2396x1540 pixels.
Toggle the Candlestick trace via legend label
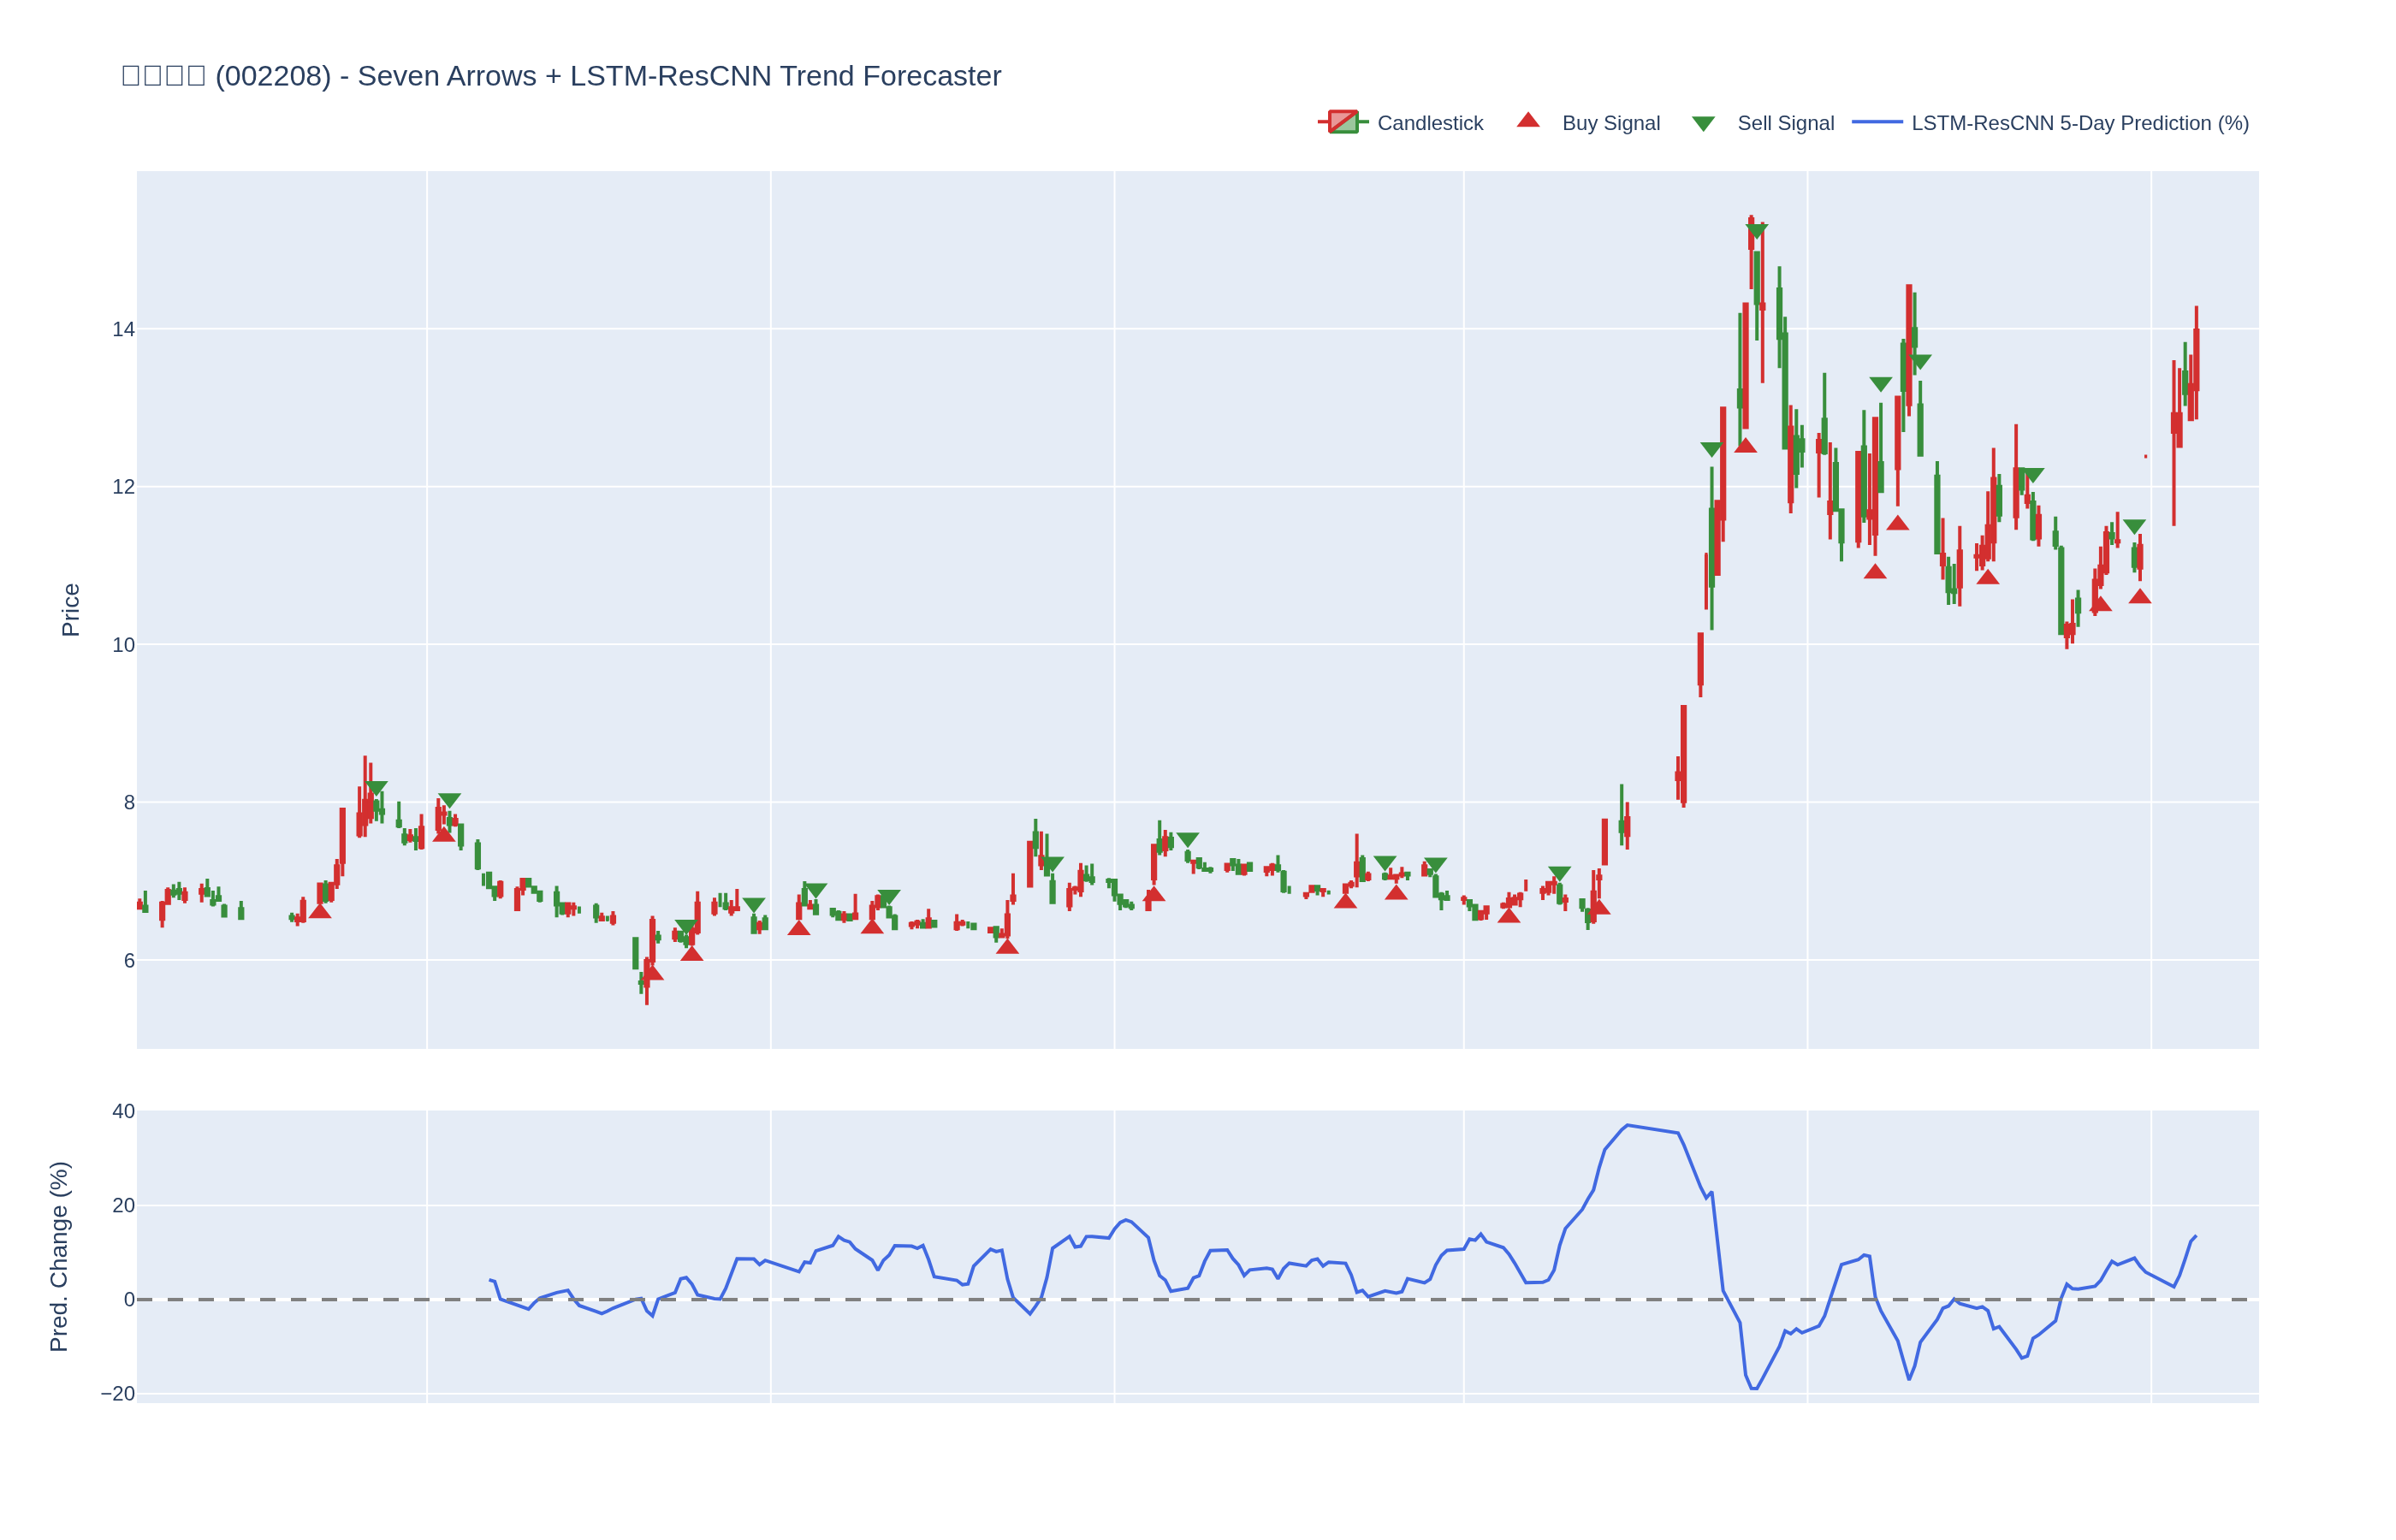point(1429,123)
